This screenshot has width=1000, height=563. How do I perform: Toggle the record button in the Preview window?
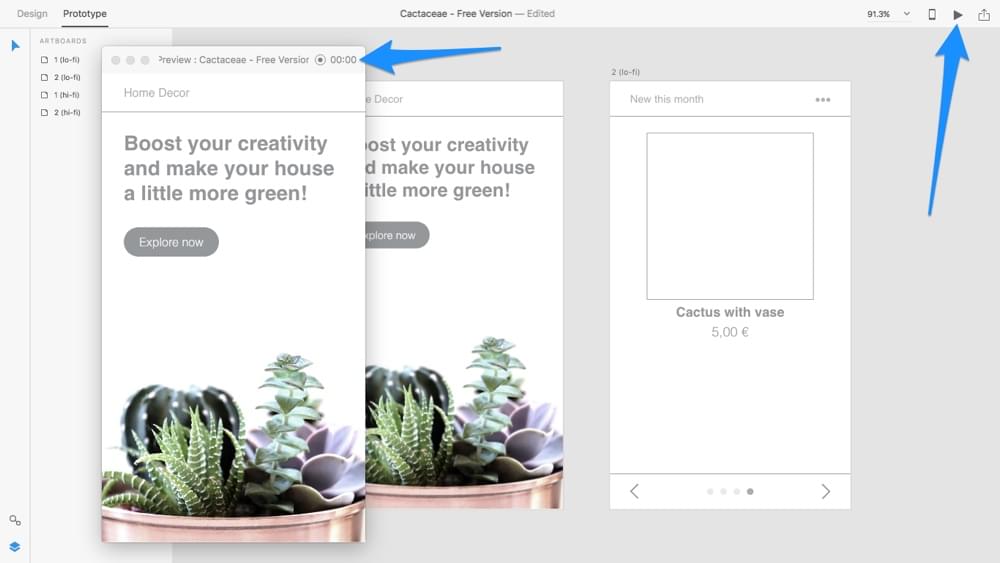(320, 60)
